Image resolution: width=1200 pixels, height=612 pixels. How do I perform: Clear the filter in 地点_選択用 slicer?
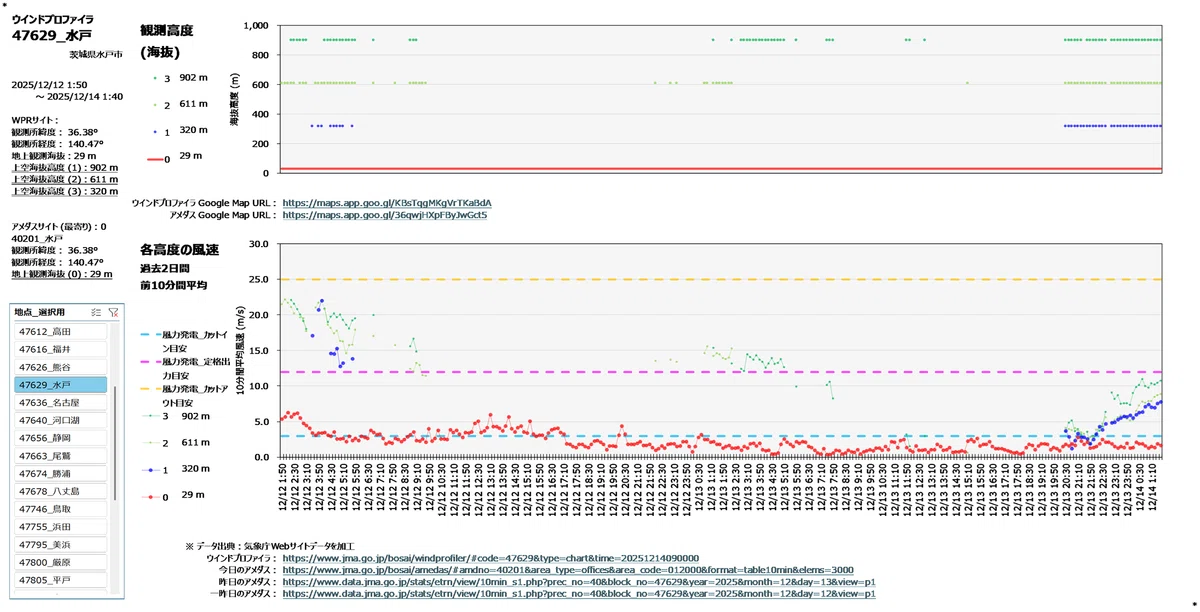click(113, 312)
